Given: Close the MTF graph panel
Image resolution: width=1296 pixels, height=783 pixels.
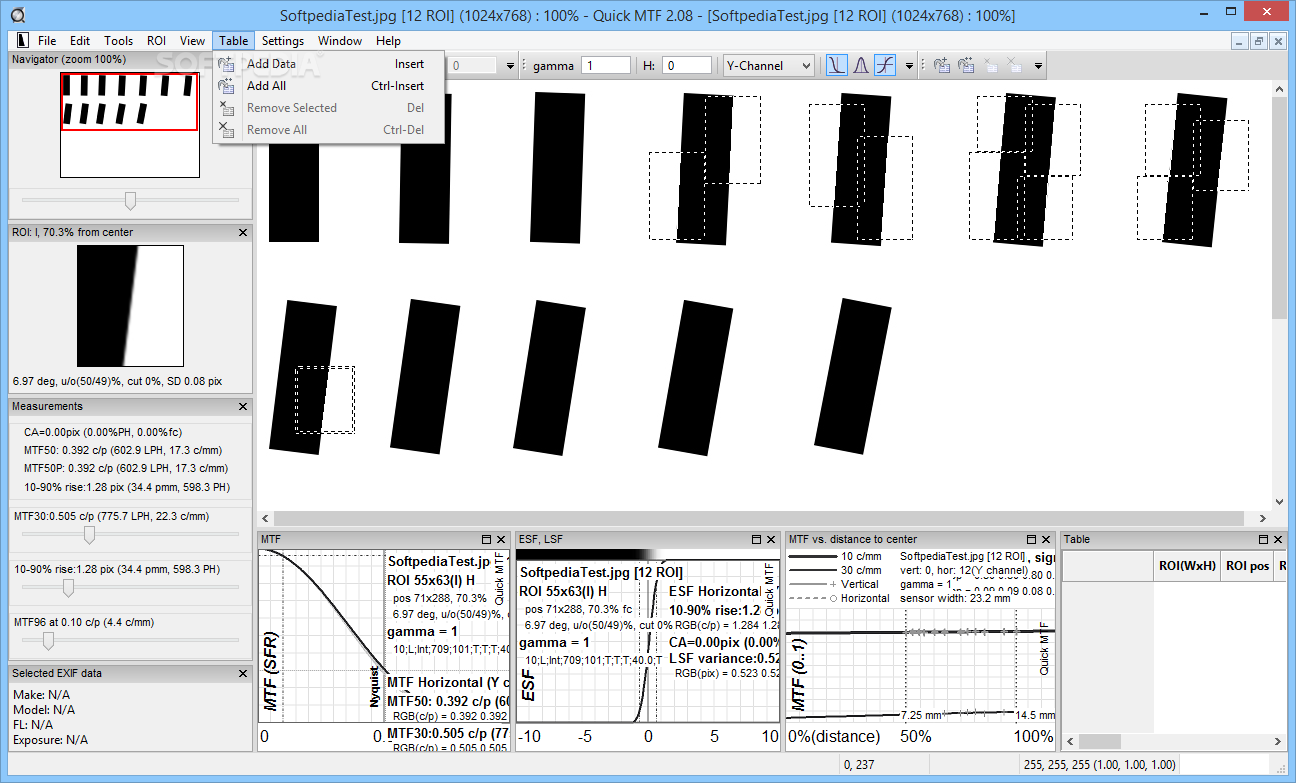Looking at the screenshot, I should click(x=501, y=539).
